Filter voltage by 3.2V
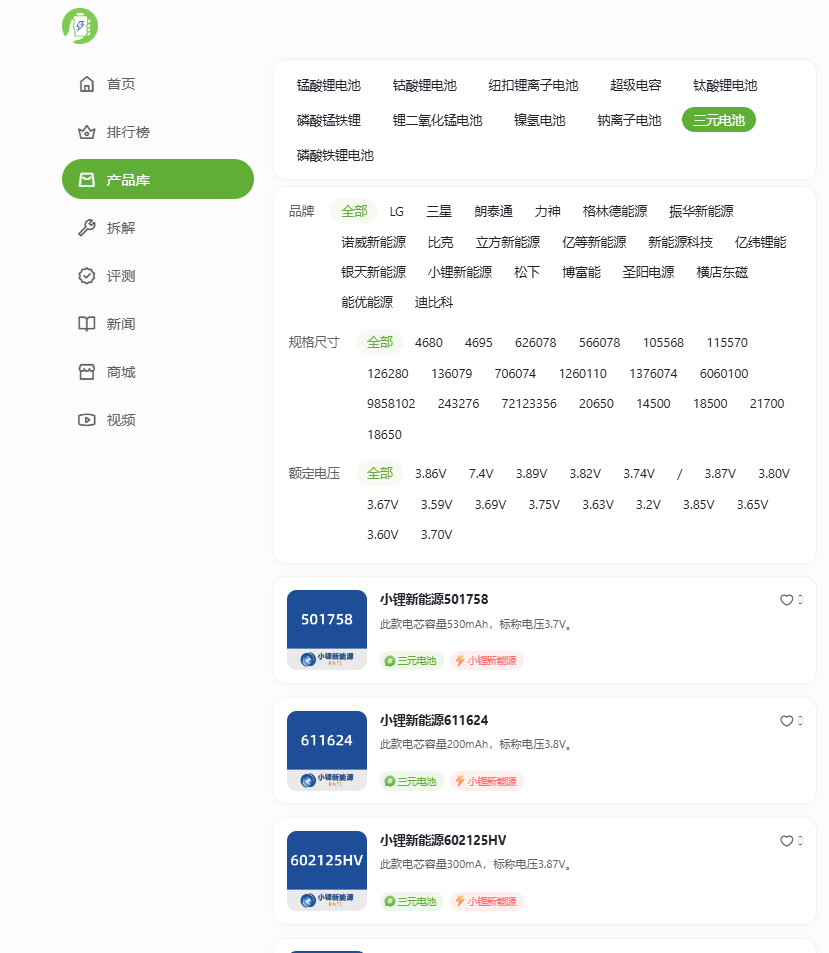 [x=648, y=505]
